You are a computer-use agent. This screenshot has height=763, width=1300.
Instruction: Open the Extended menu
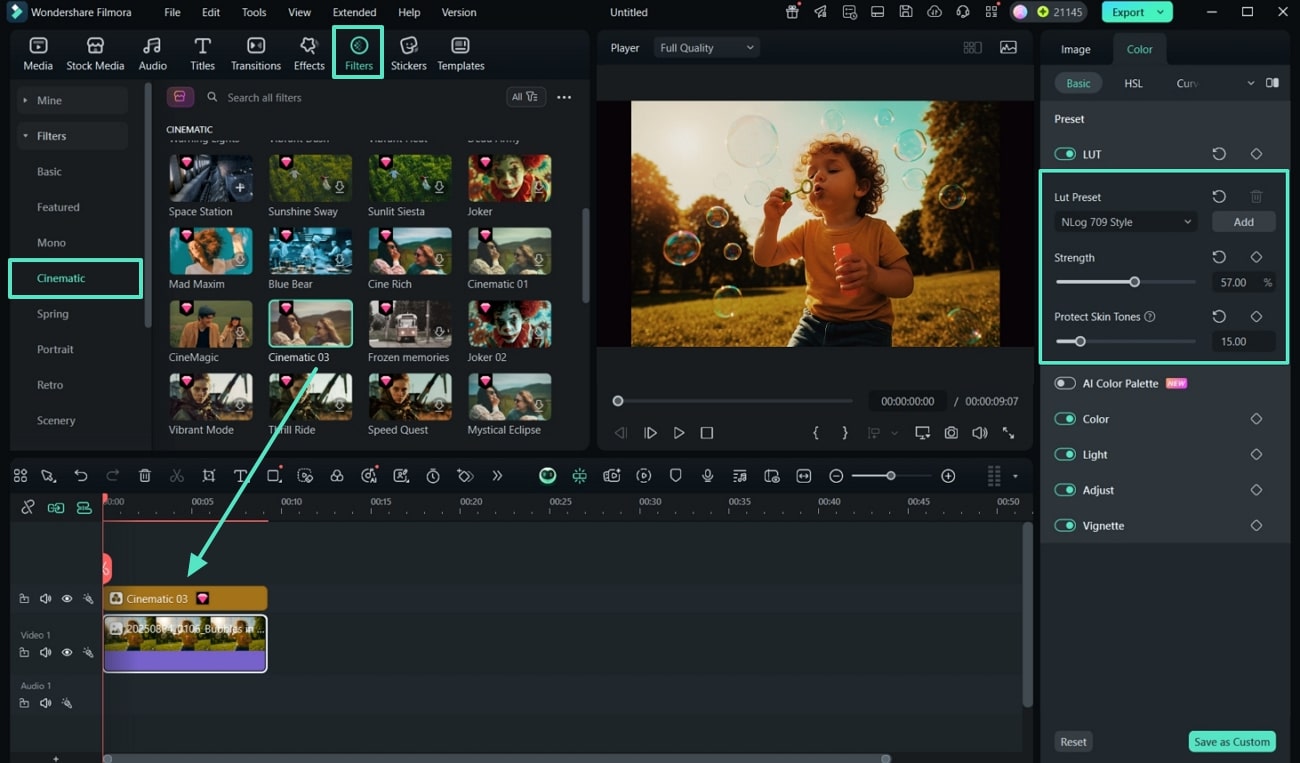click(354, 12)
